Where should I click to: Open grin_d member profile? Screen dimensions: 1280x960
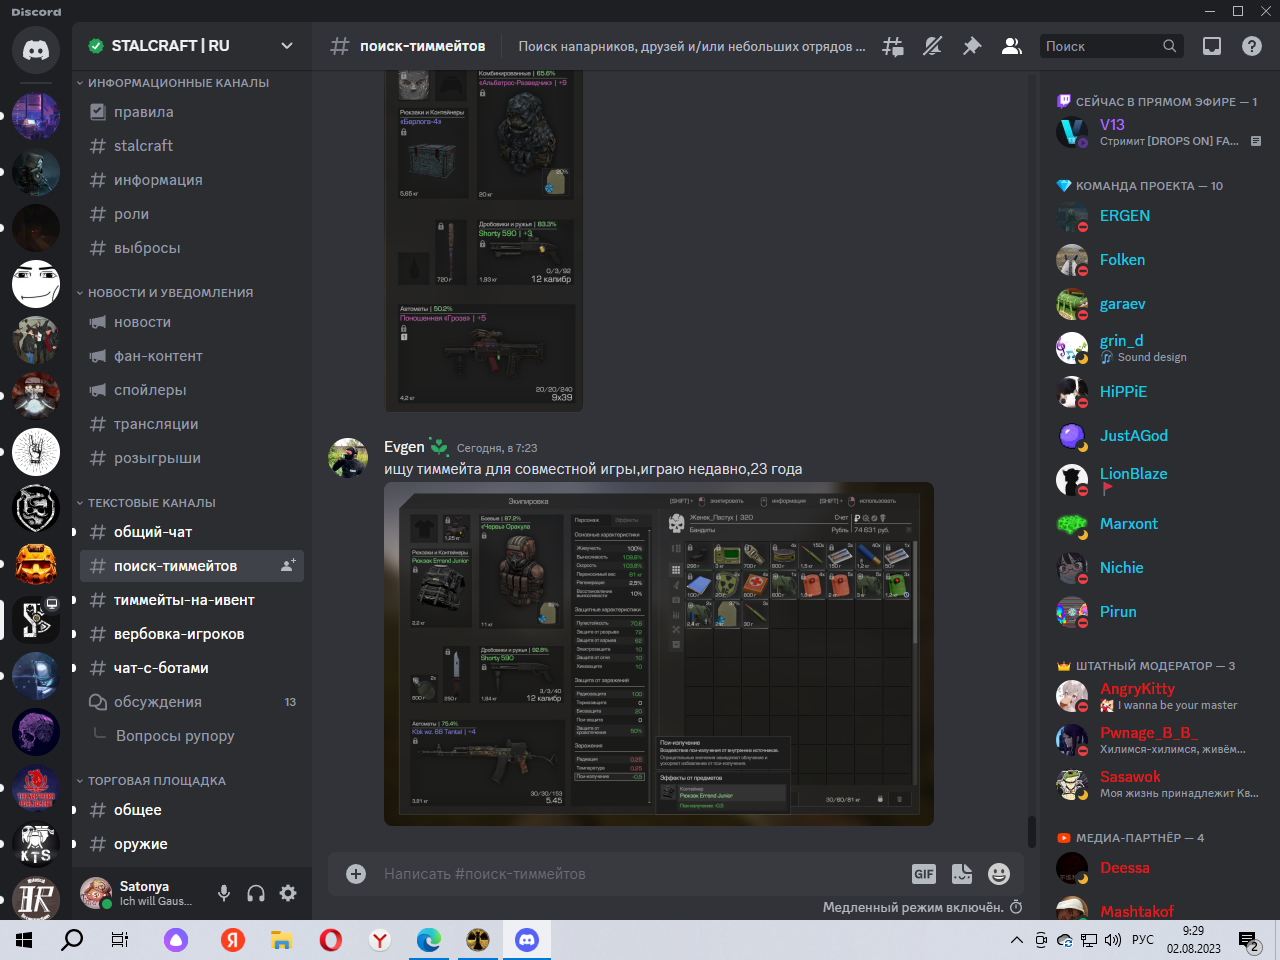[1160, 348]
